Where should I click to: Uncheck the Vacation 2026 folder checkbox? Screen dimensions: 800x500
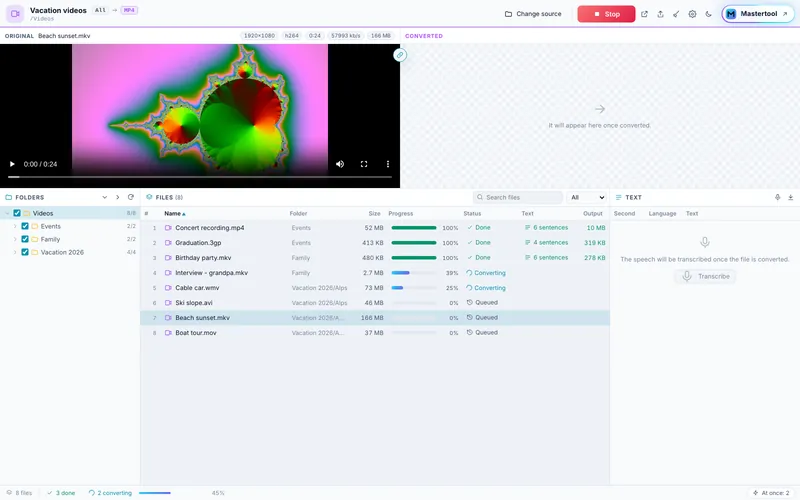[24, 252]
